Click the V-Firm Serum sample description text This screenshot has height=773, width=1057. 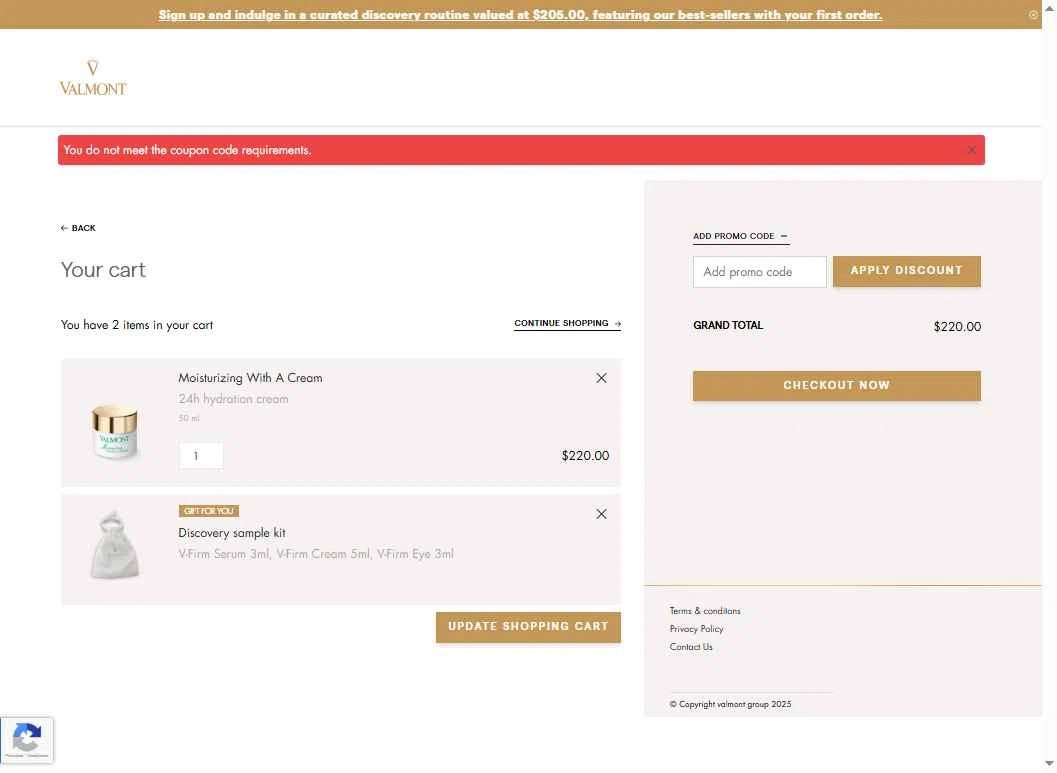pos(316,554)
